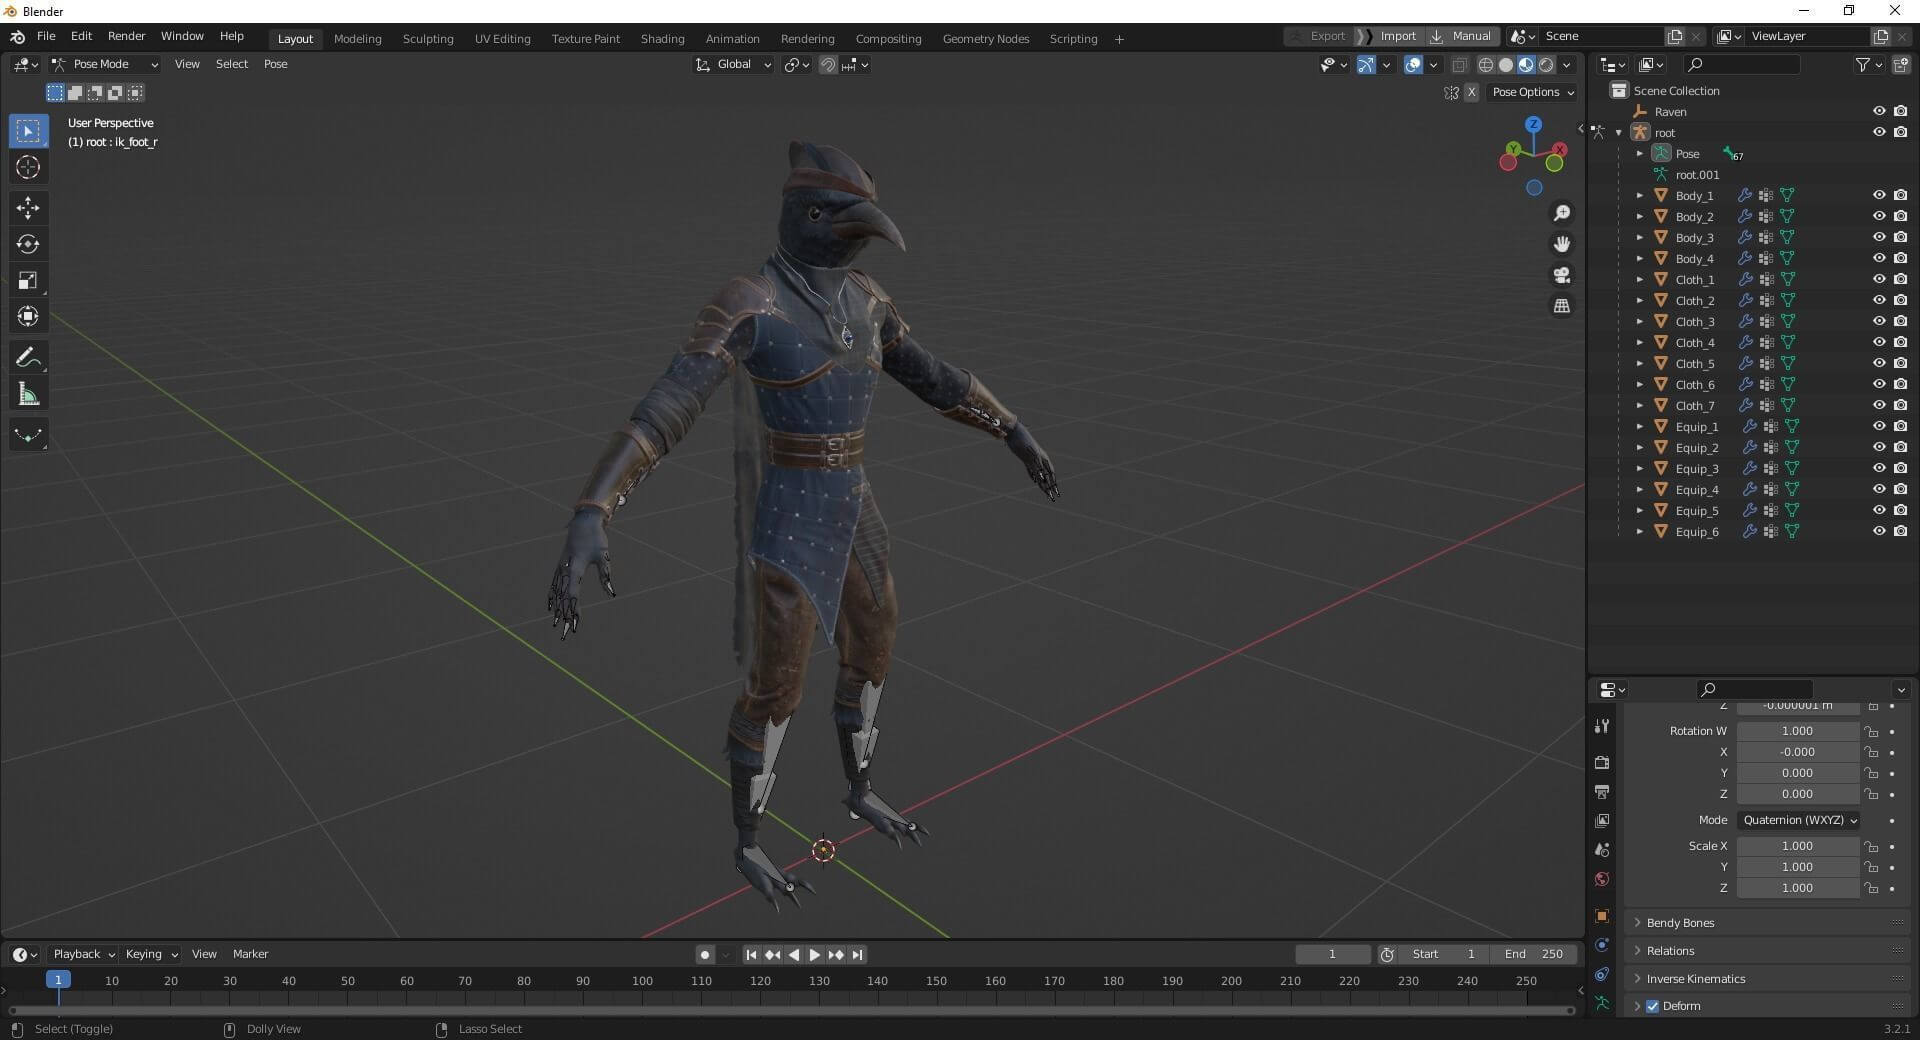Select the Scale tool in the toolbar

[28, 281]
